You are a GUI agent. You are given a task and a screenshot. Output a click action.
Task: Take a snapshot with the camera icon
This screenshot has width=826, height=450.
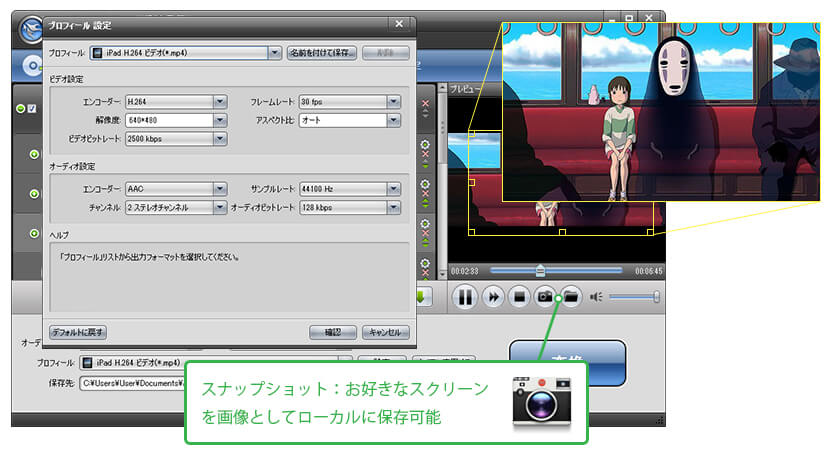click(x=545, y=297)
